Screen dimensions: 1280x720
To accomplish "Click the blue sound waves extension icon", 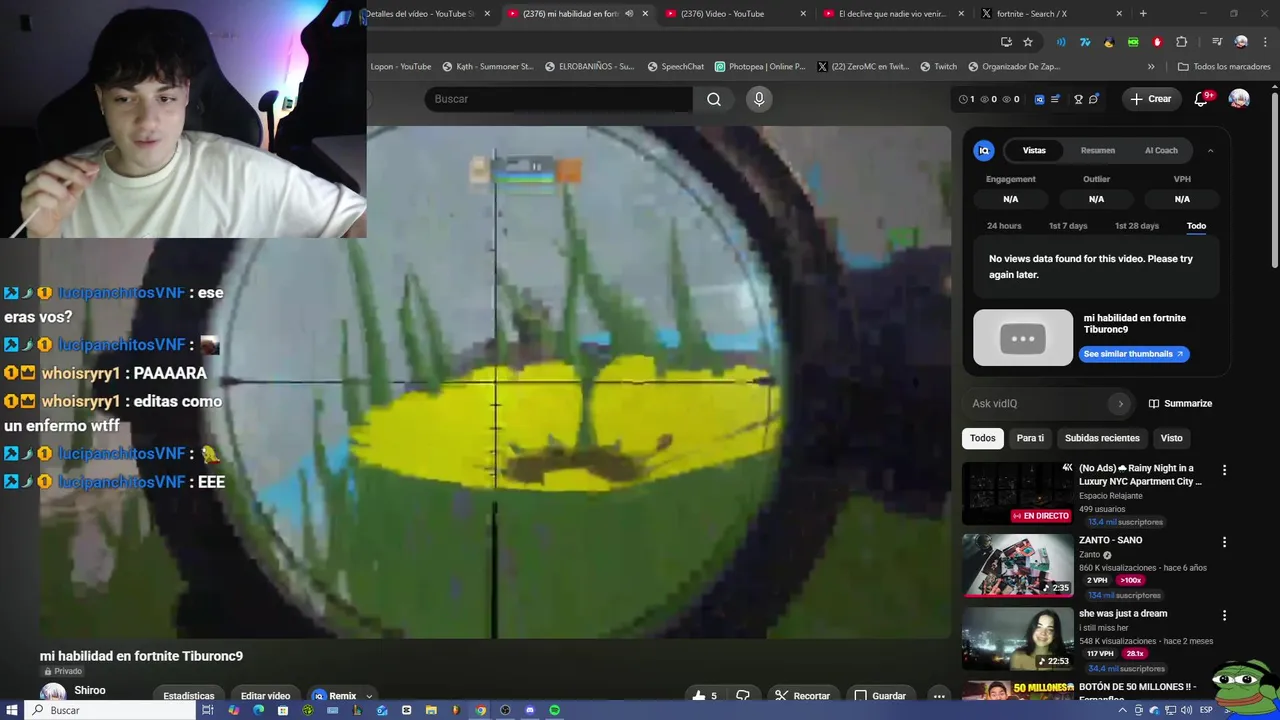I will pos(1061,42).
